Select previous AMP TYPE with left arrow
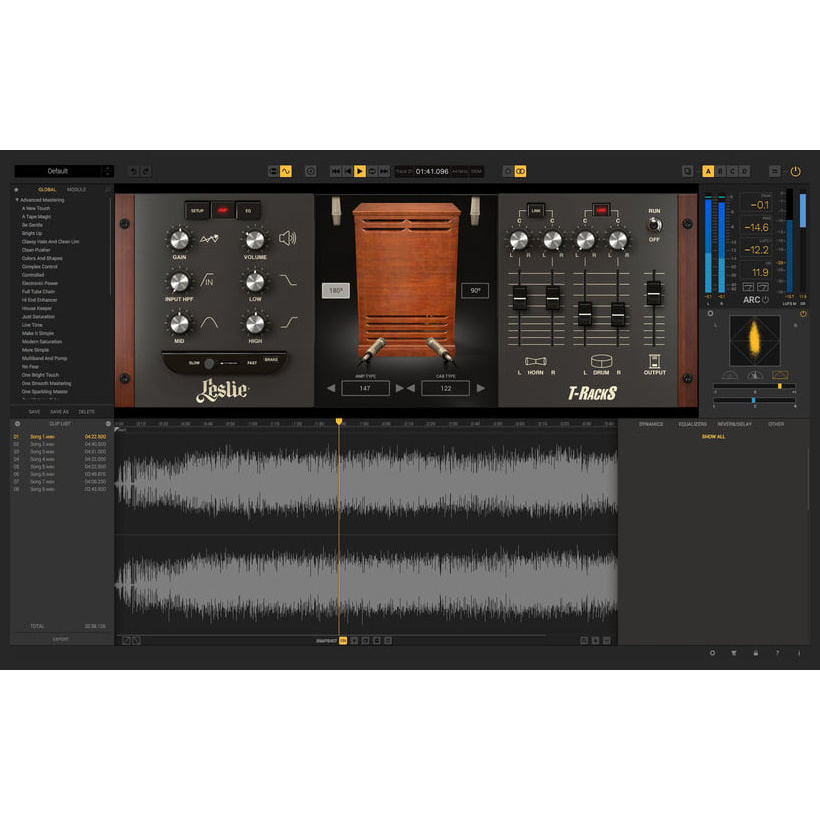Screen dimensions: 820x820 pyautogui.click(x=331, y=389)
